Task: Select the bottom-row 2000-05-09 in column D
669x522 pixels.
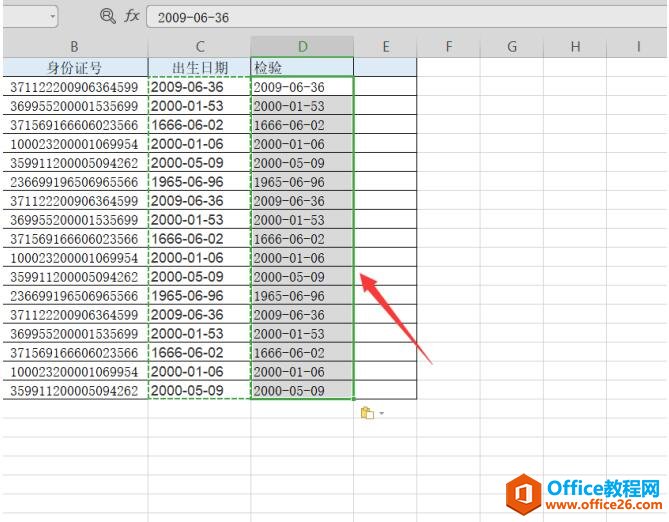Action: pos(303,391)
